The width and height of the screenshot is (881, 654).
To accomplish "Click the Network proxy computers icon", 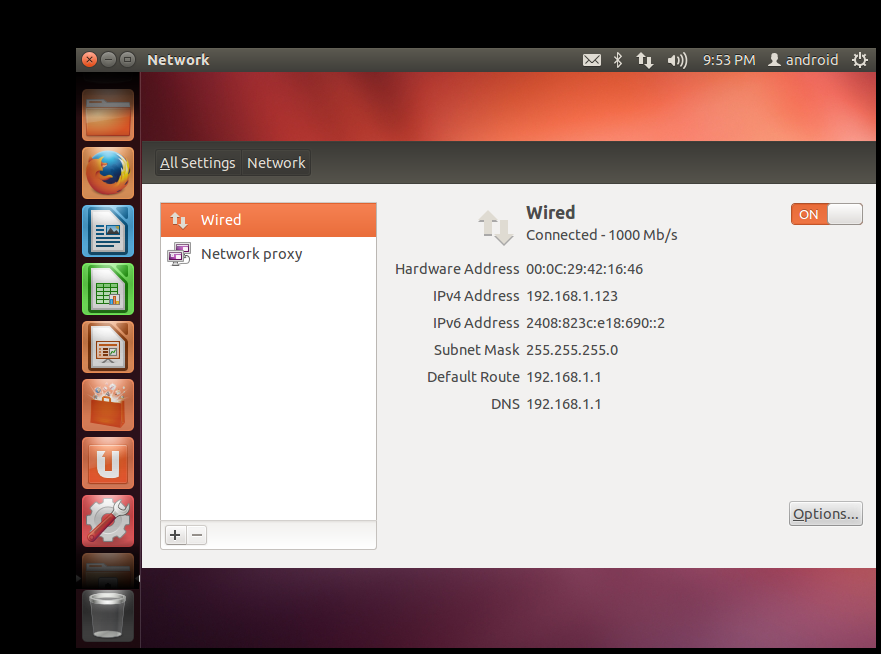I will tap(179, 254).
